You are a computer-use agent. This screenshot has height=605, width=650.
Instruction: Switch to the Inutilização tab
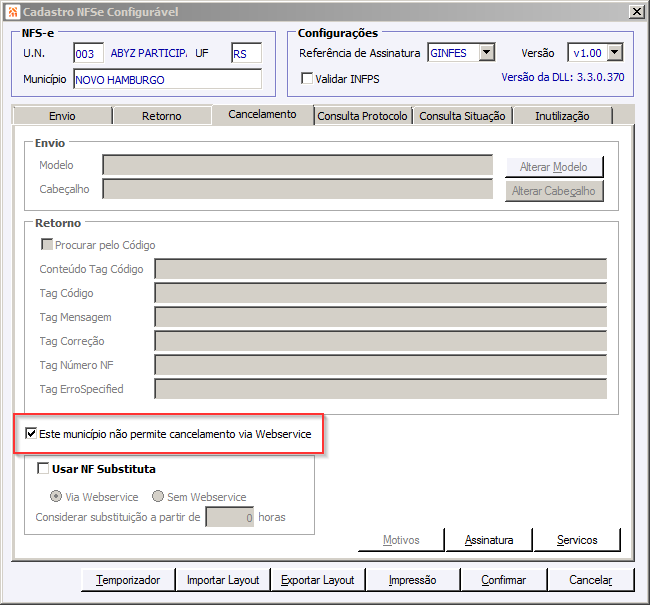tap(562, 116)
